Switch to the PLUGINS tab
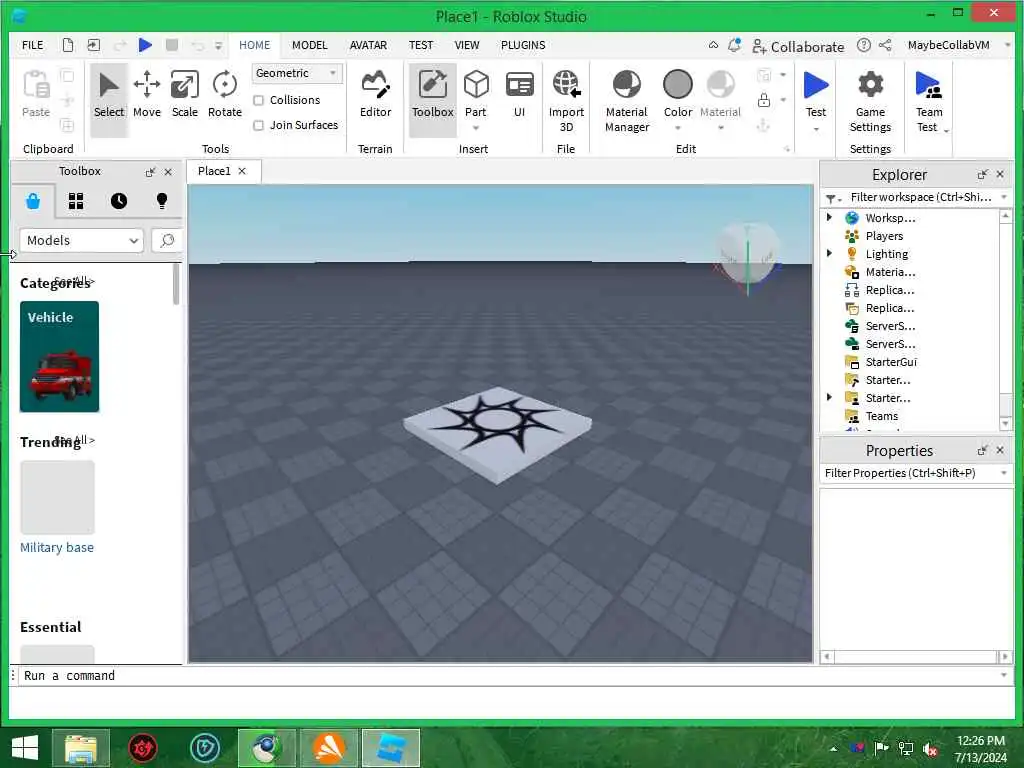1024x768 pixels. (523, 45)
